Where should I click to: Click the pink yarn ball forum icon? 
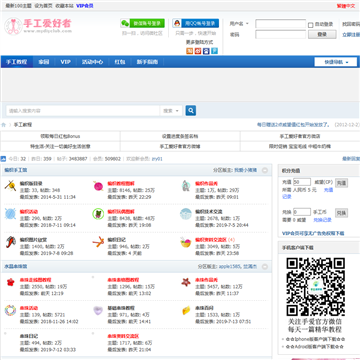(x=98, y=186)
